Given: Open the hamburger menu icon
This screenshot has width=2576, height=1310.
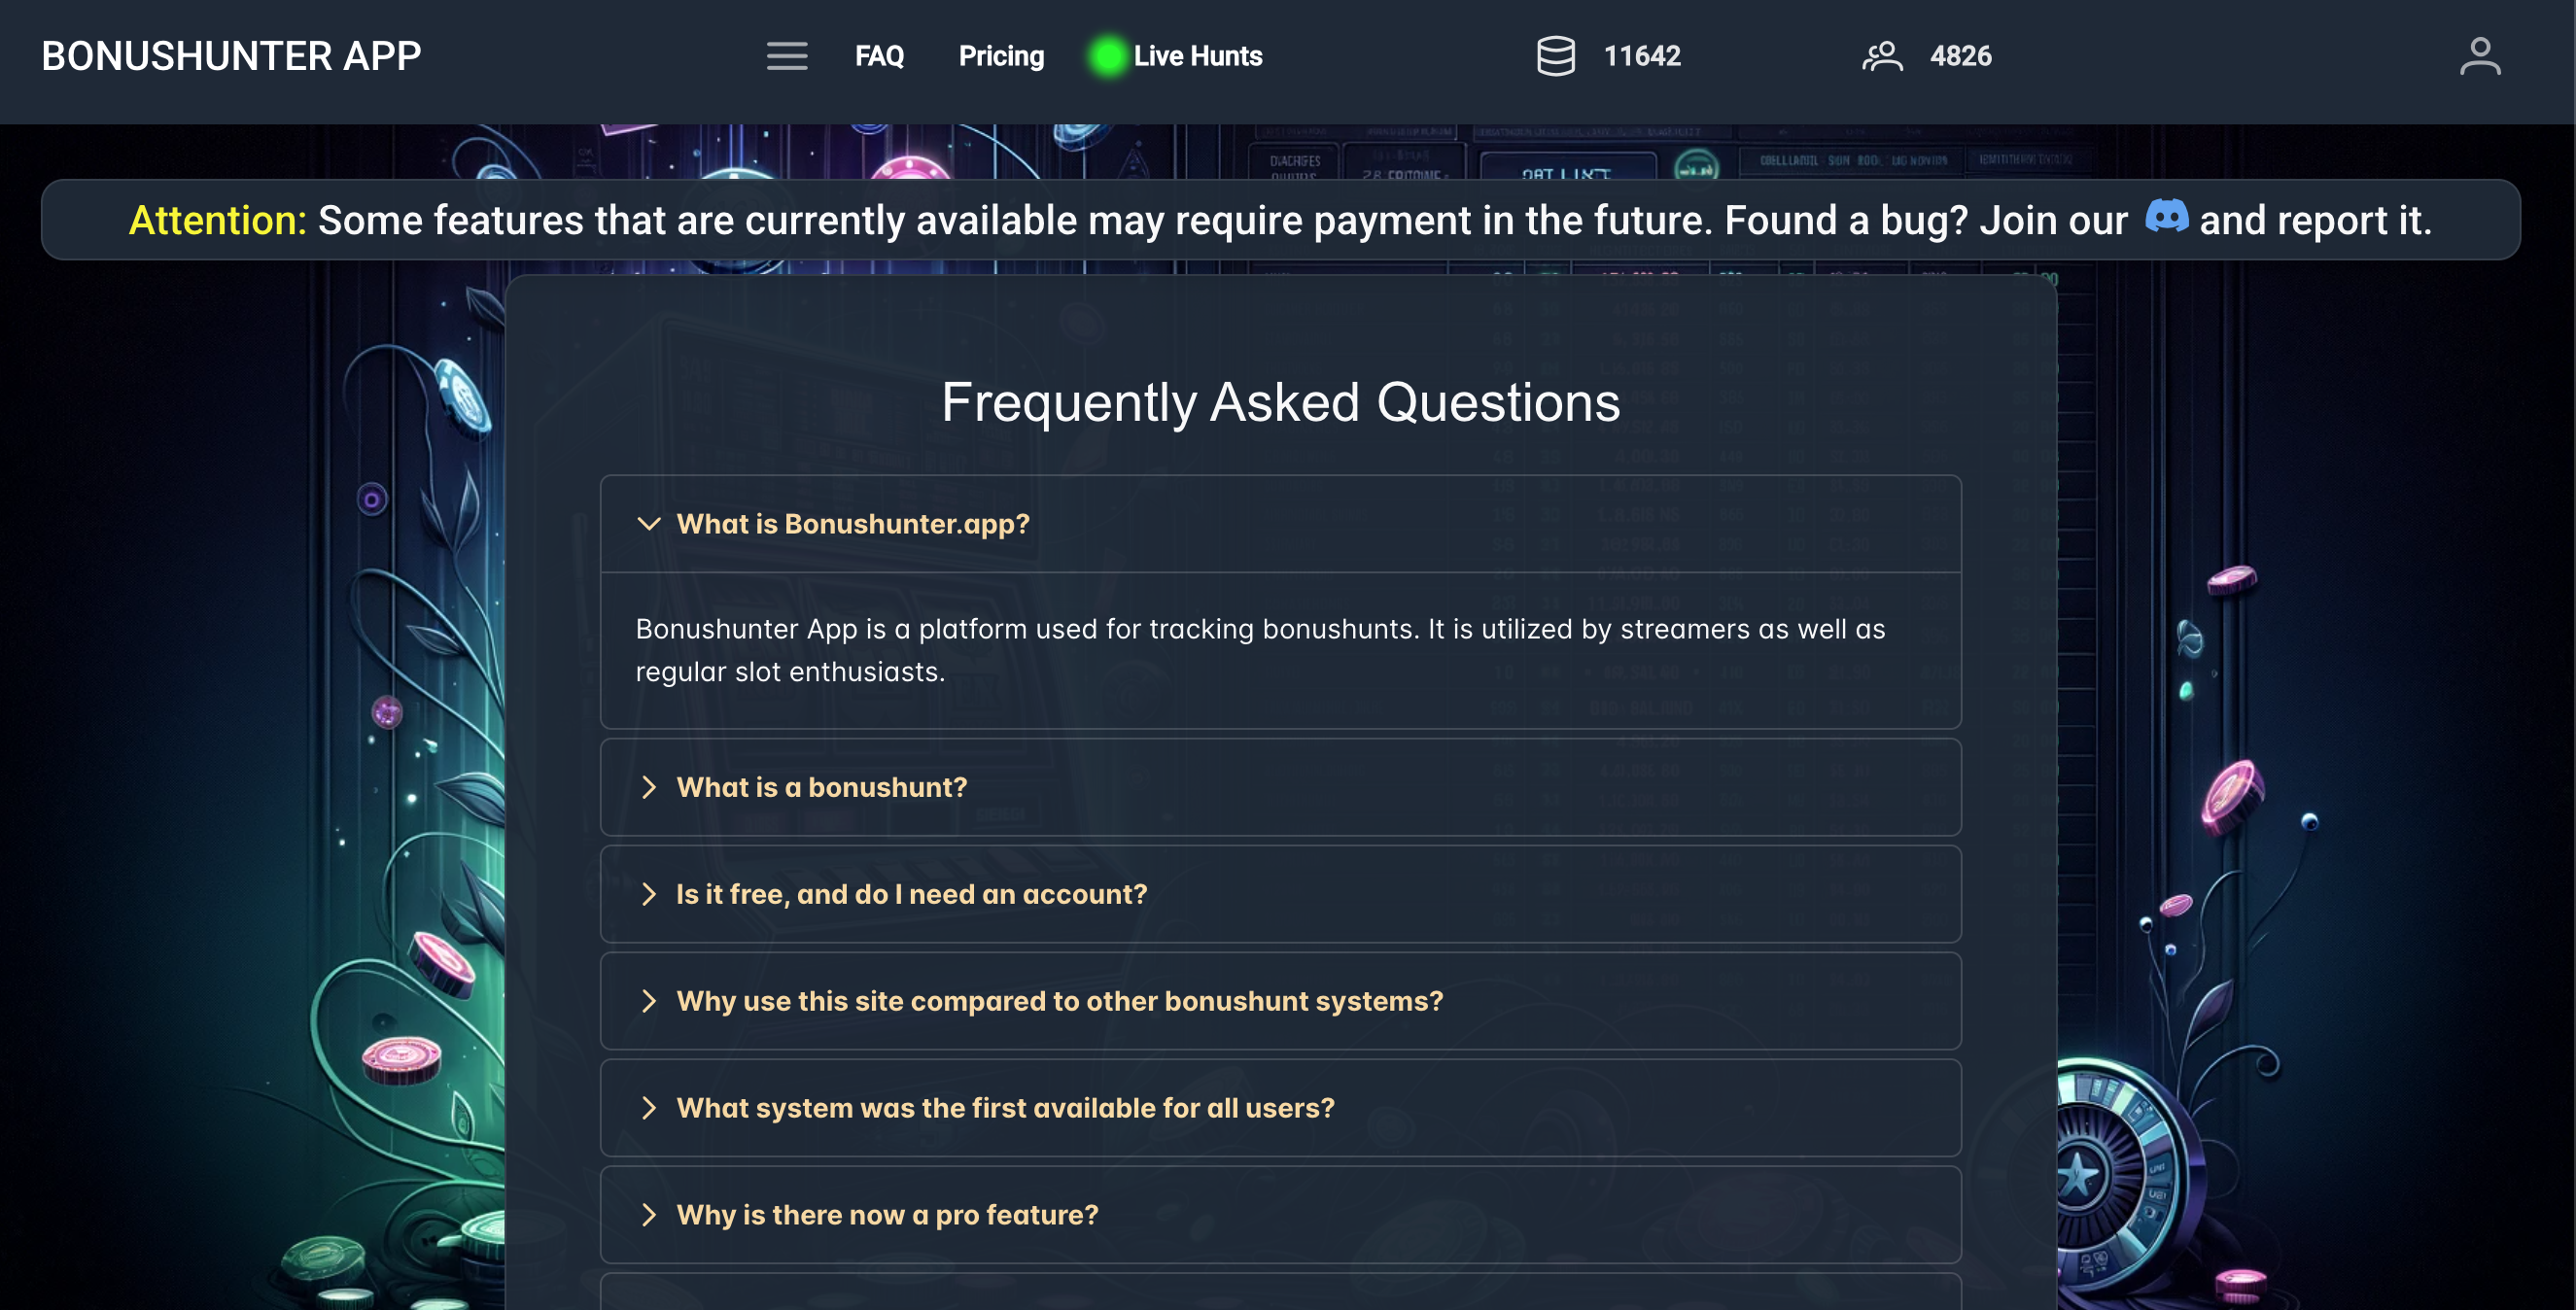Looking at the screenshot, I should click(x=787, y=56).
